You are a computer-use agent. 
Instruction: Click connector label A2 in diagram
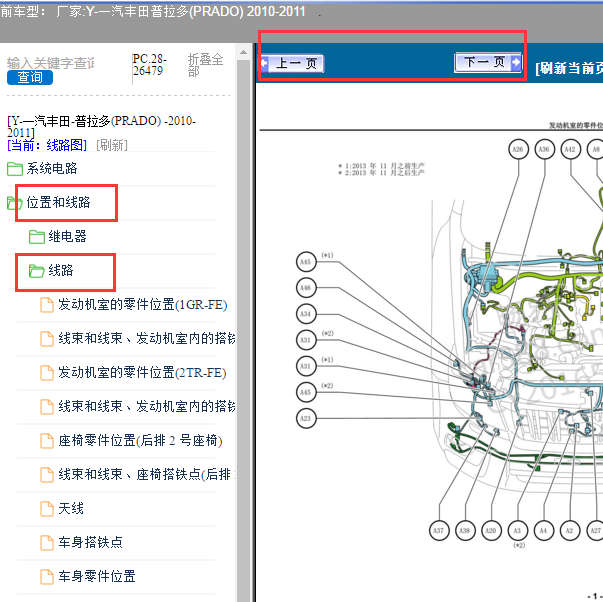coord(570,531)
